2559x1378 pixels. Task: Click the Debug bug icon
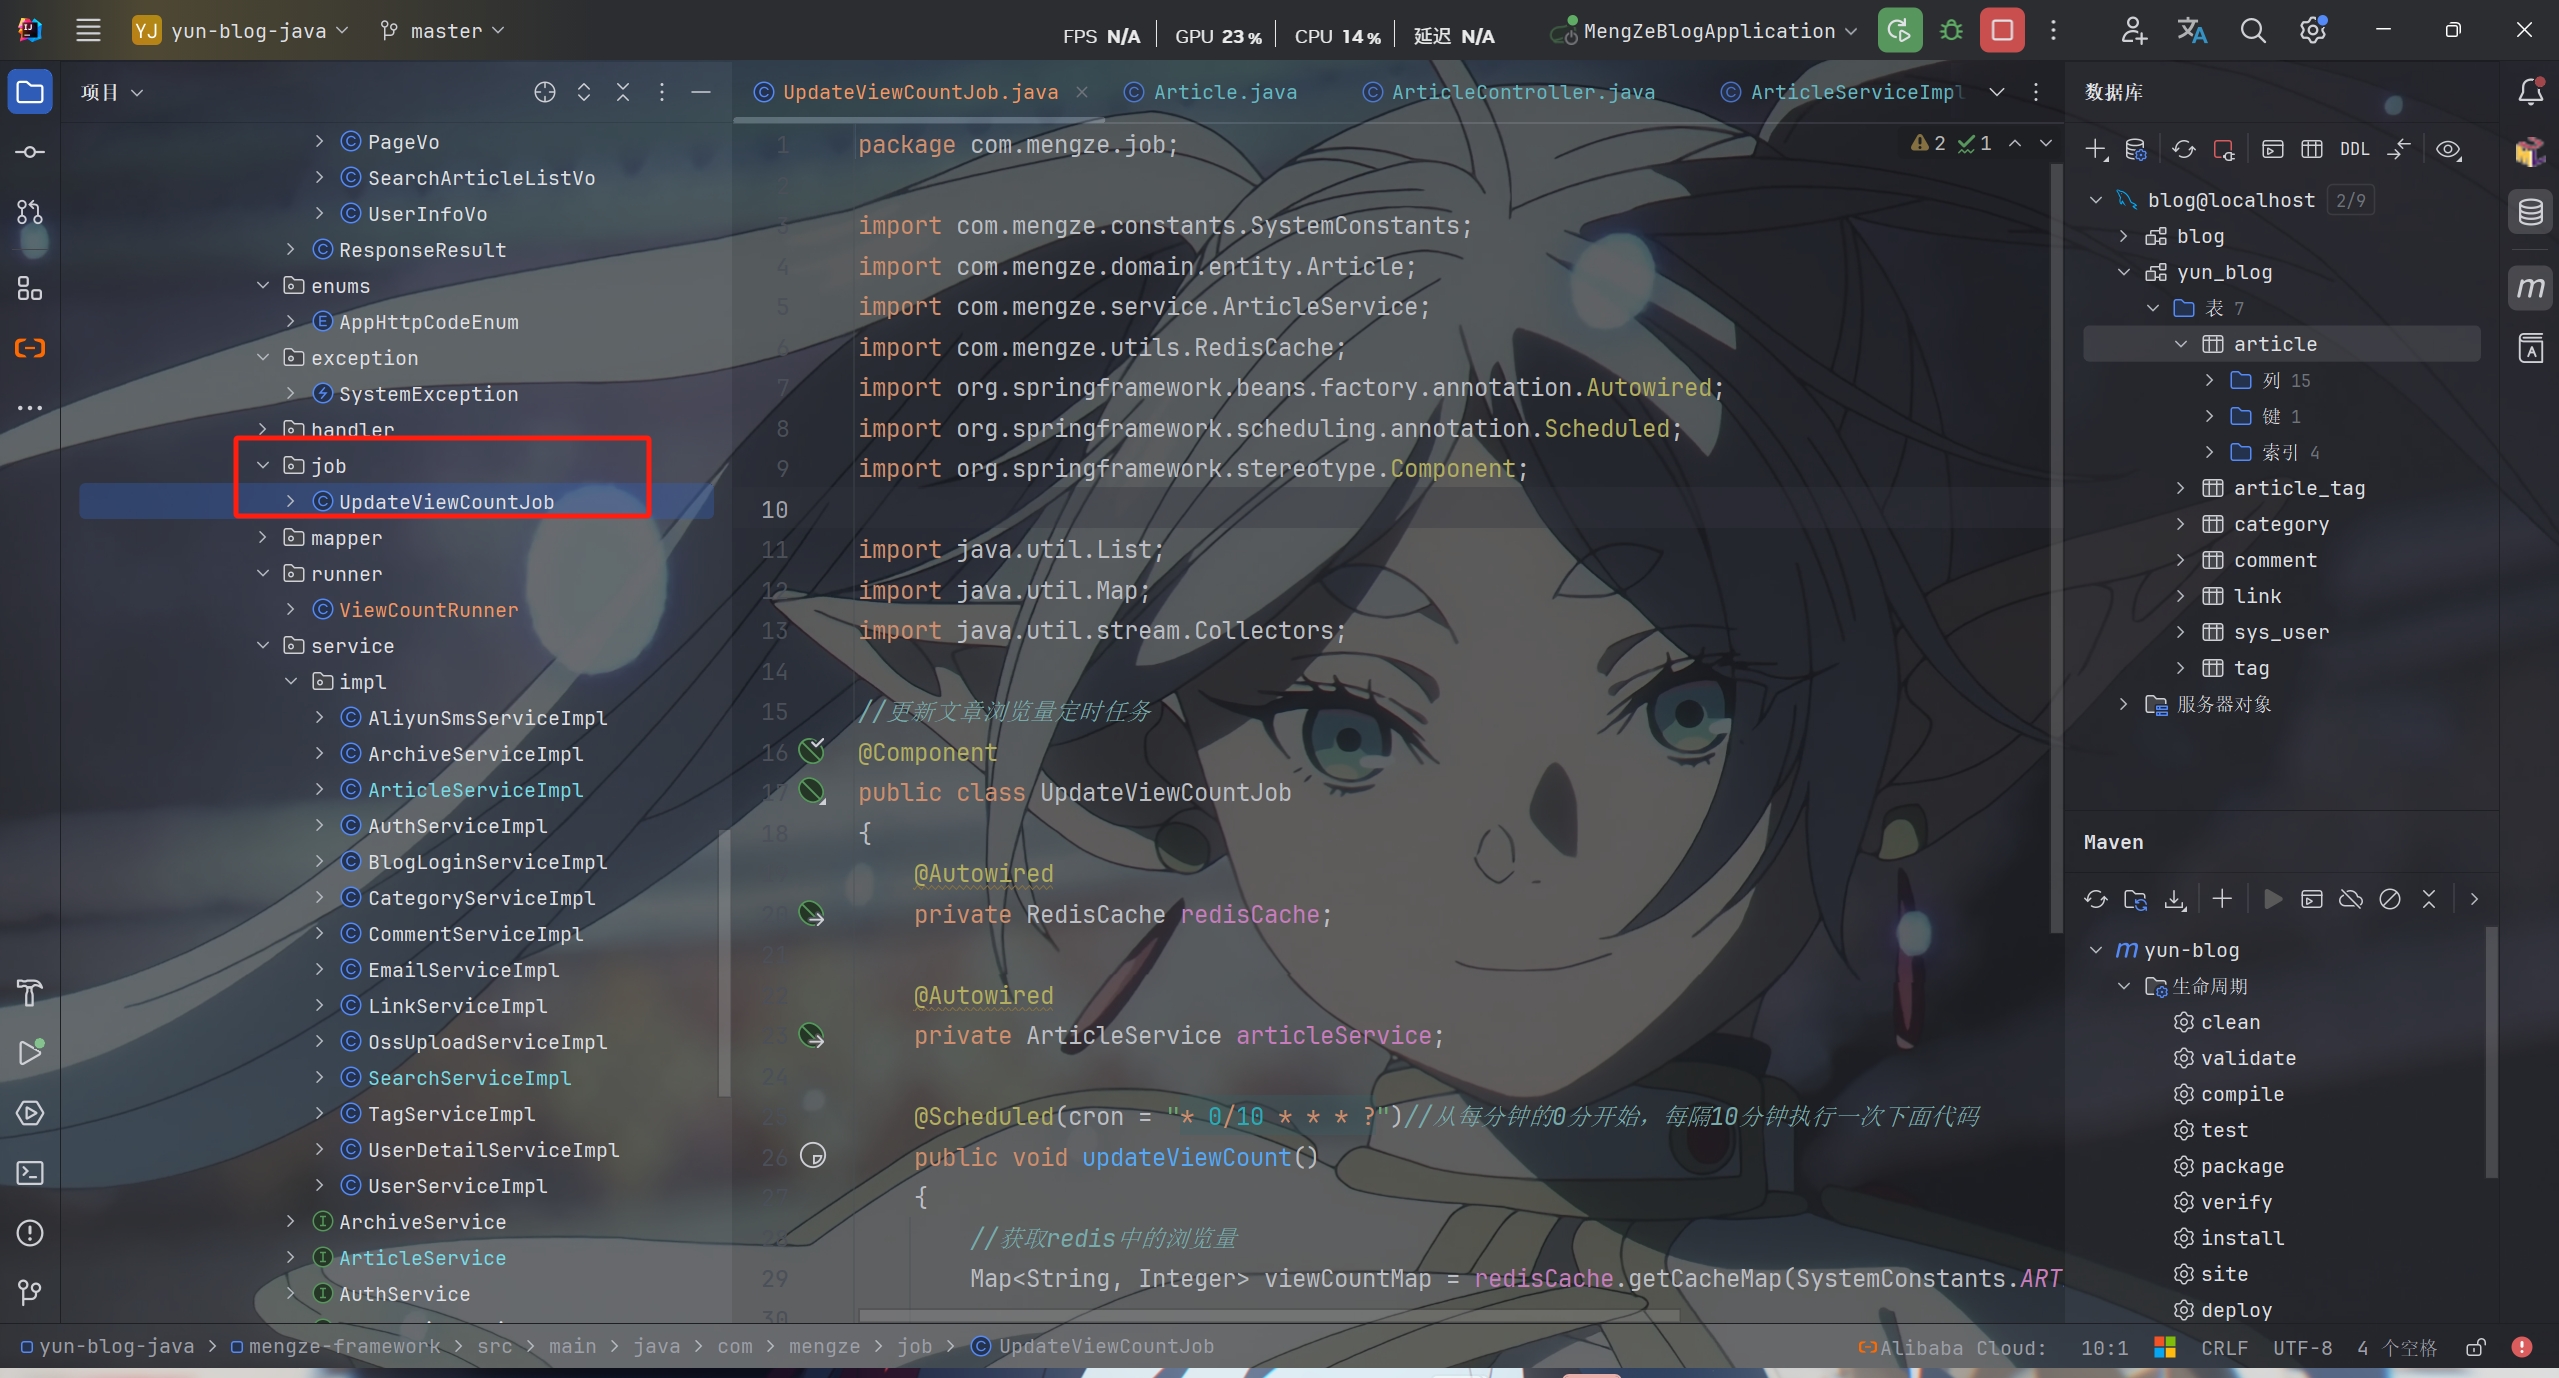1950,31
